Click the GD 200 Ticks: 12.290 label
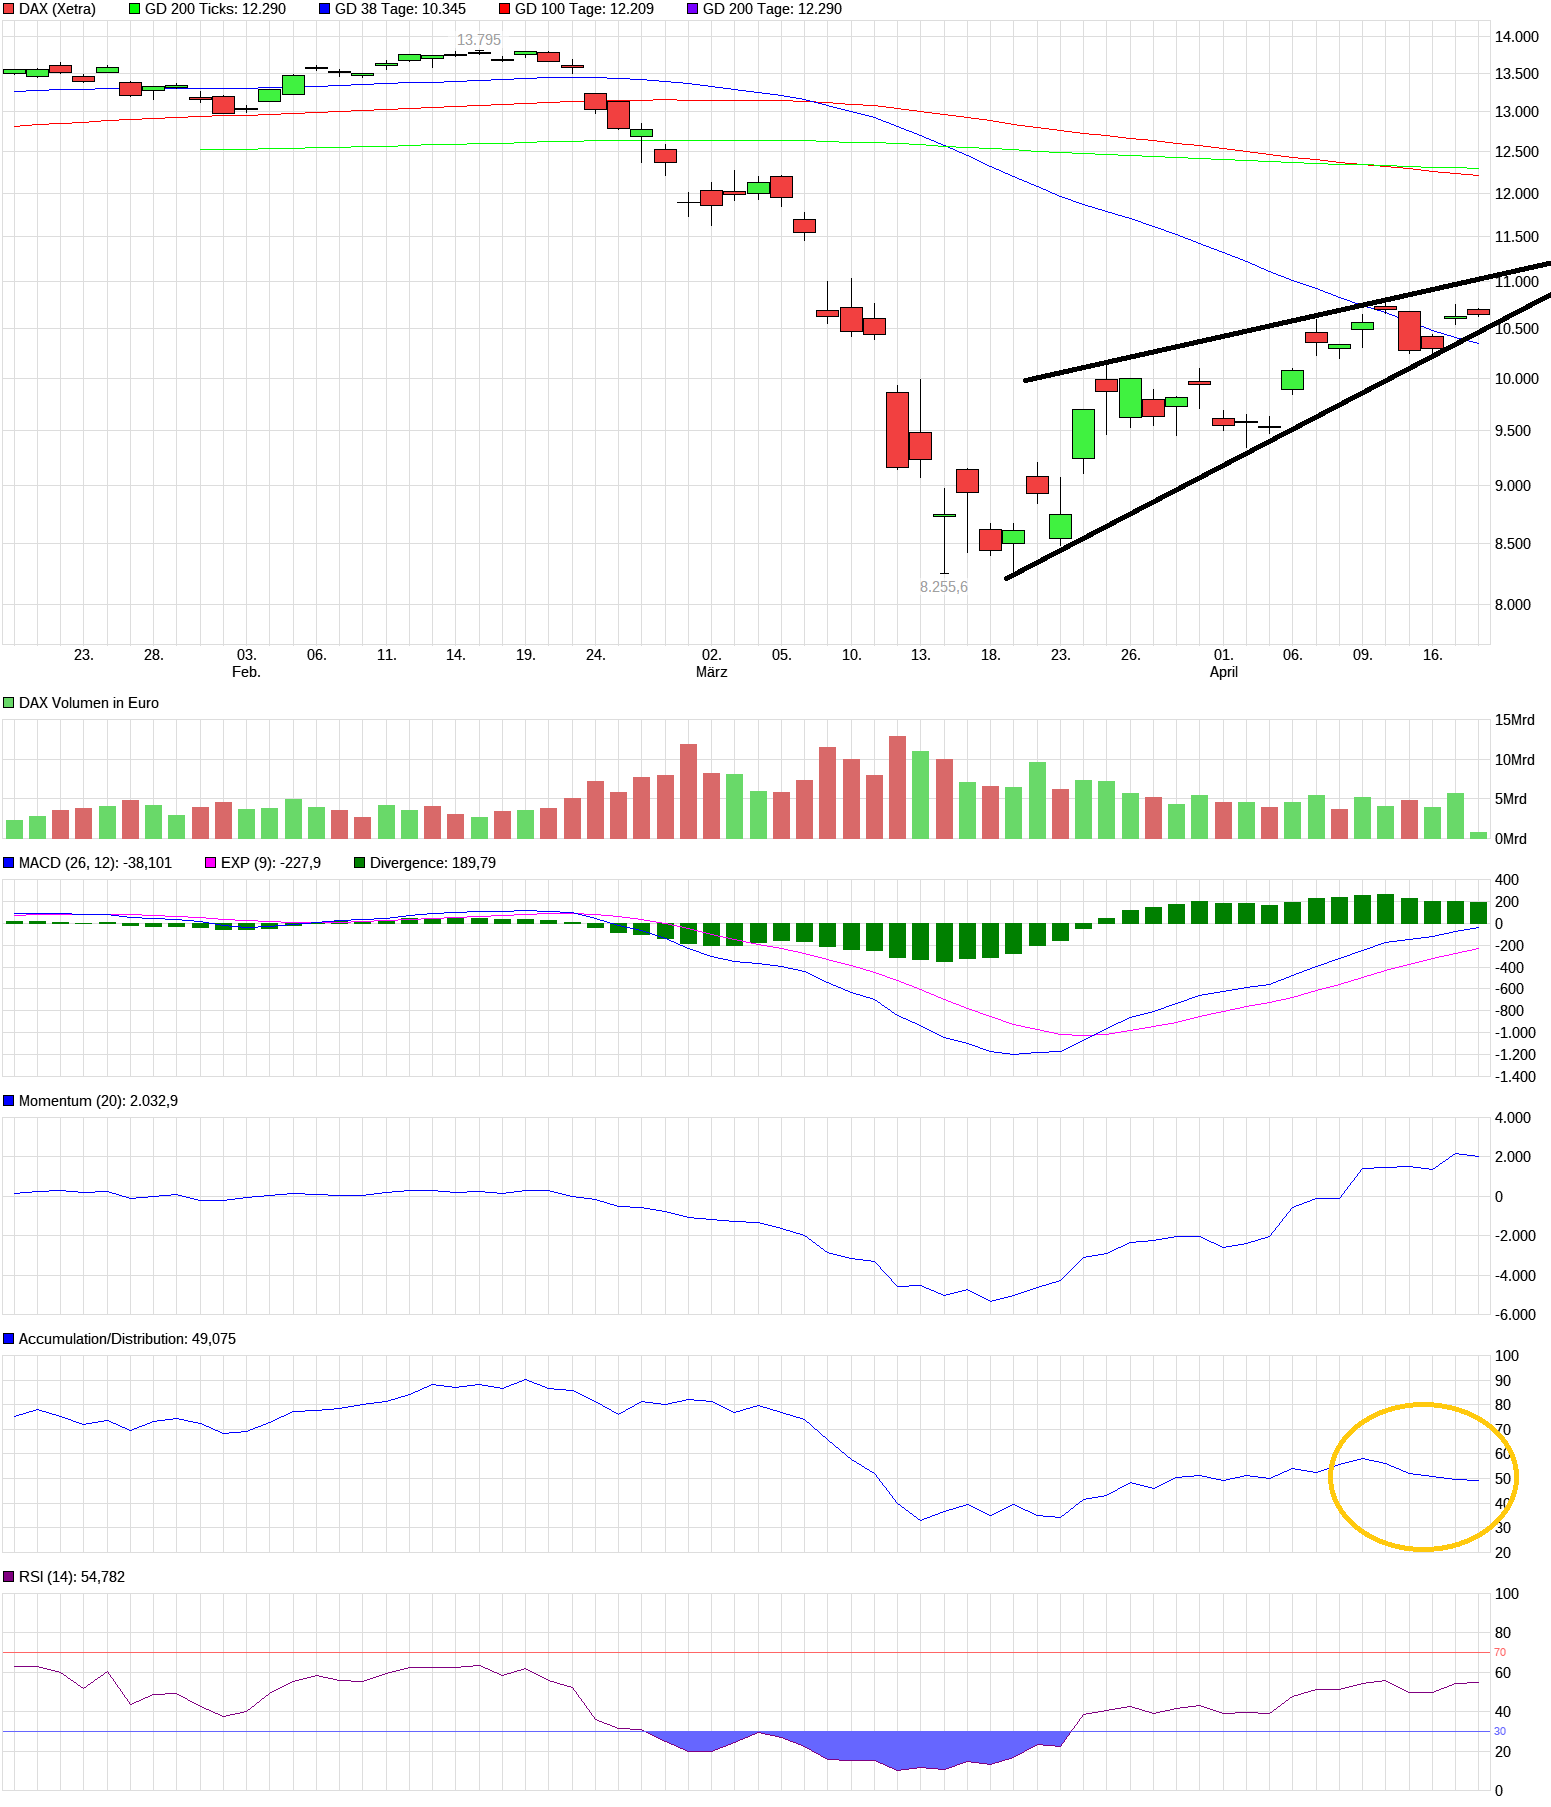This screenshot has width=1551, height=1807. [x=215, y=9]
